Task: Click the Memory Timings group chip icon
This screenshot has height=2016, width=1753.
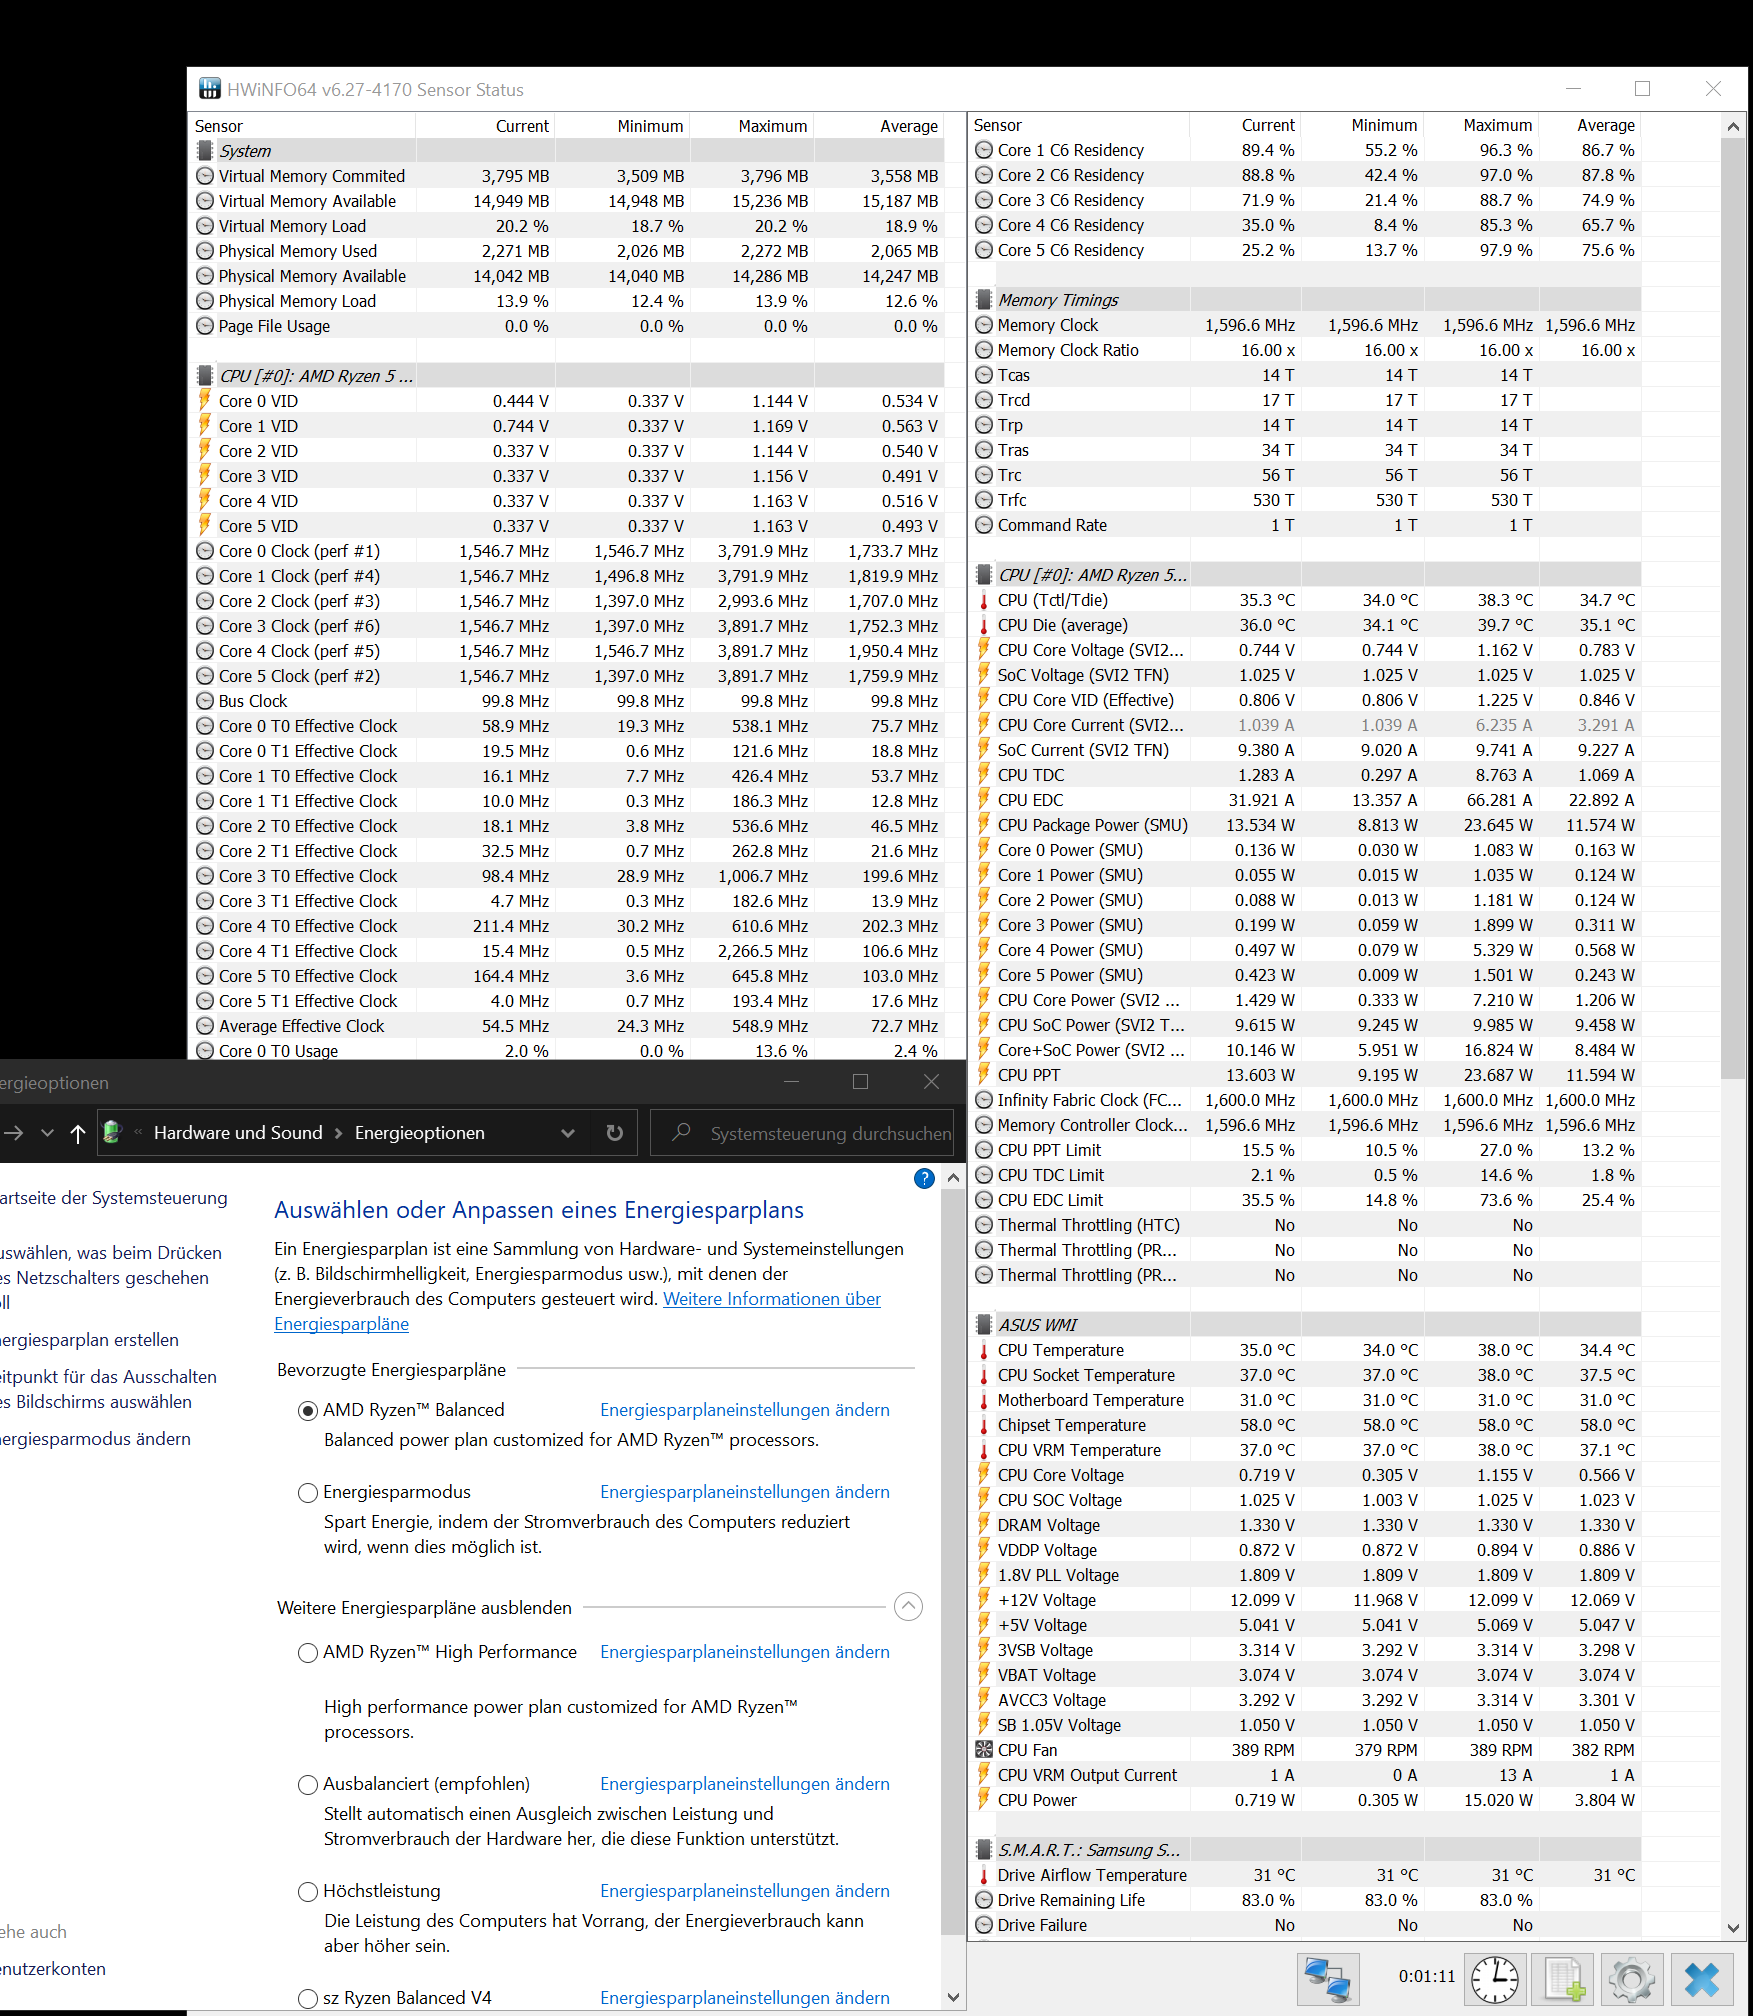Action: [984, 299]
